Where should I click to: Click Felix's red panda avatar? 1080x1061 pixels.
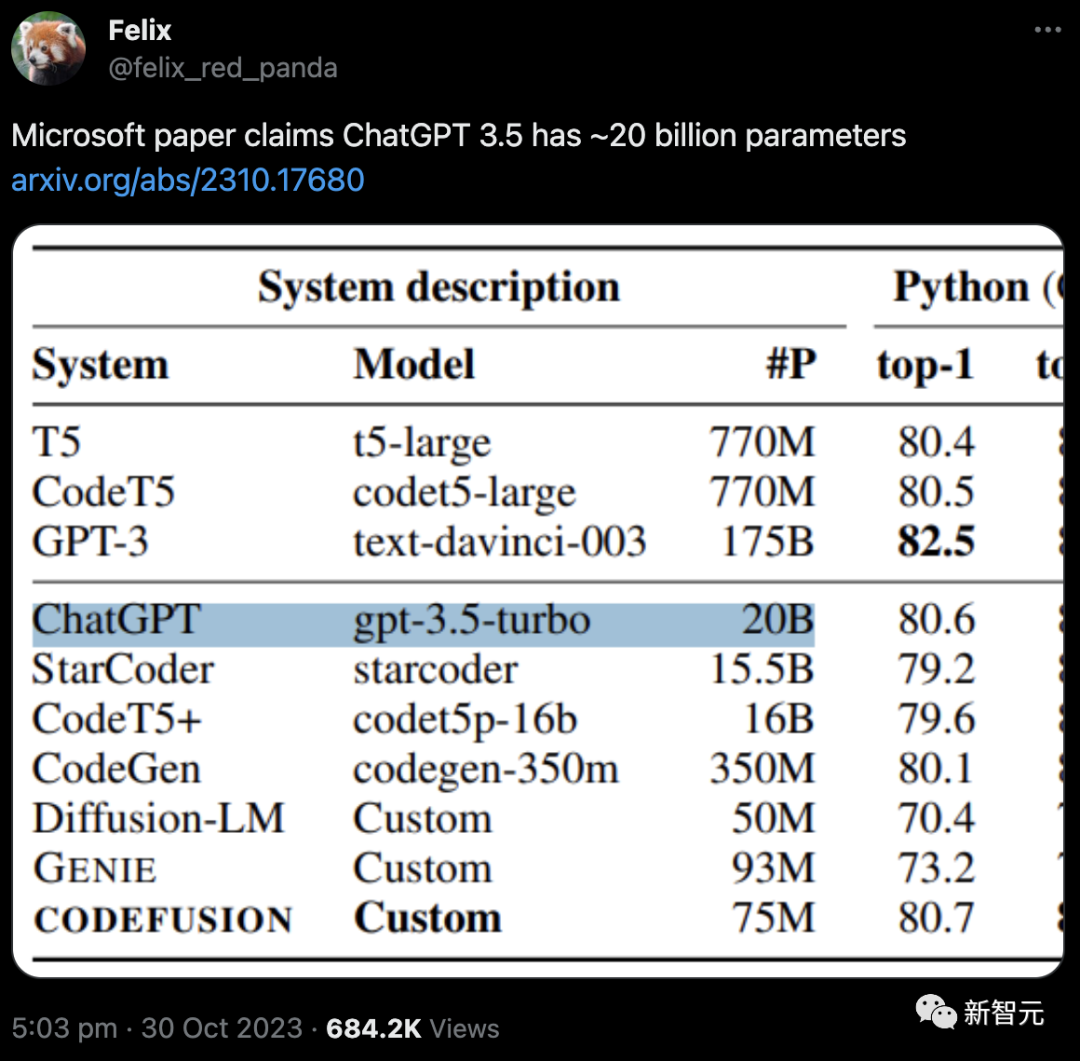click(x=48, y=48)
